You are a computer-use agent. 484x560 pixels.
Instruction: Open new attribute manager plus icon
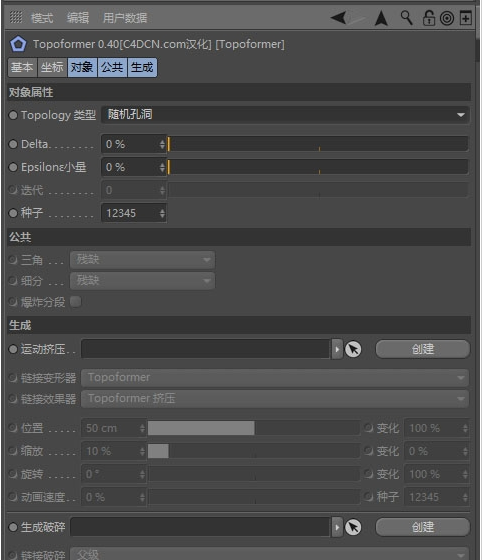(x=466, y=18)
